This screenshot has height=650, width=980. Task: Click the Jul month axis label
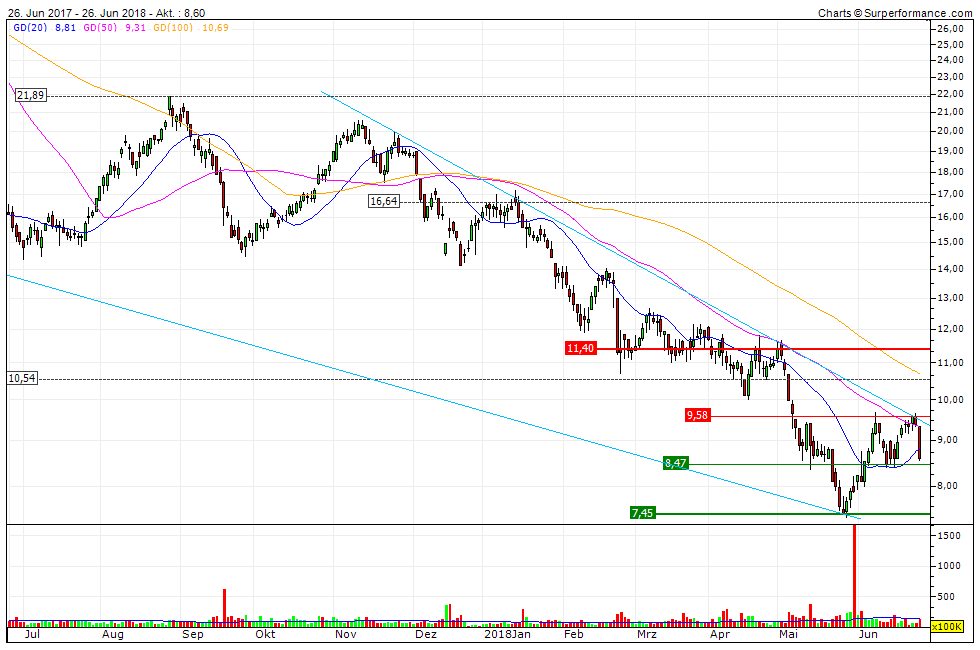click(x=32, y=634)
